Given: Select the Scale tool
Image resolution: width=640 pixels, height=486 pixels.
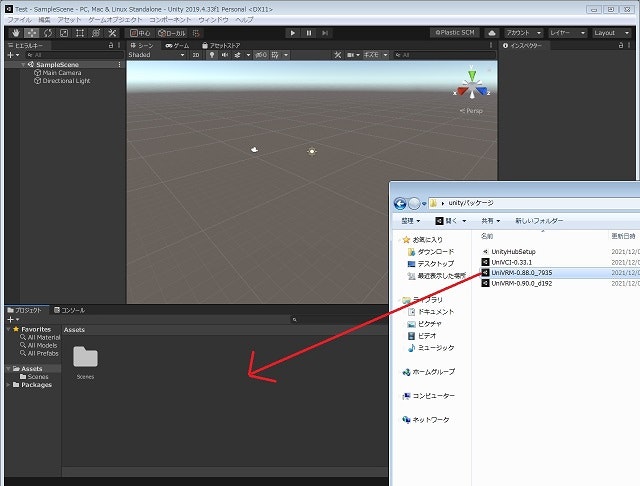Looking at the screenshot, I should coord(64,33).
